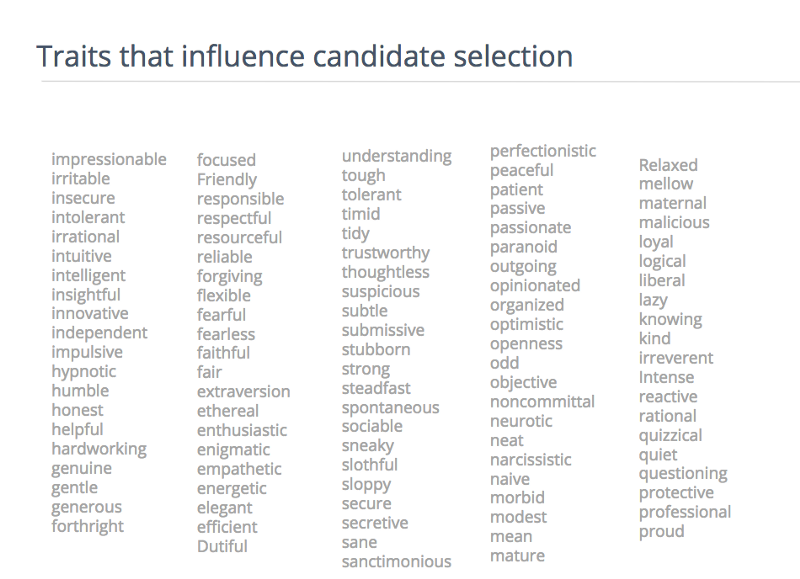Pick the 'noncommittal' trait
Screen dimensions: 800x579
point(542,402)
